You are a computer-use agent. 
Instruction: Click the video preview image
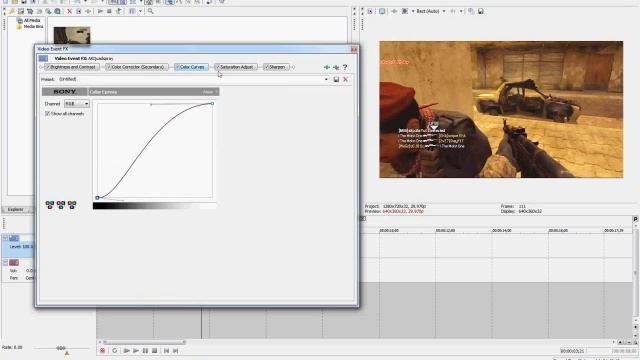point(501,109)
